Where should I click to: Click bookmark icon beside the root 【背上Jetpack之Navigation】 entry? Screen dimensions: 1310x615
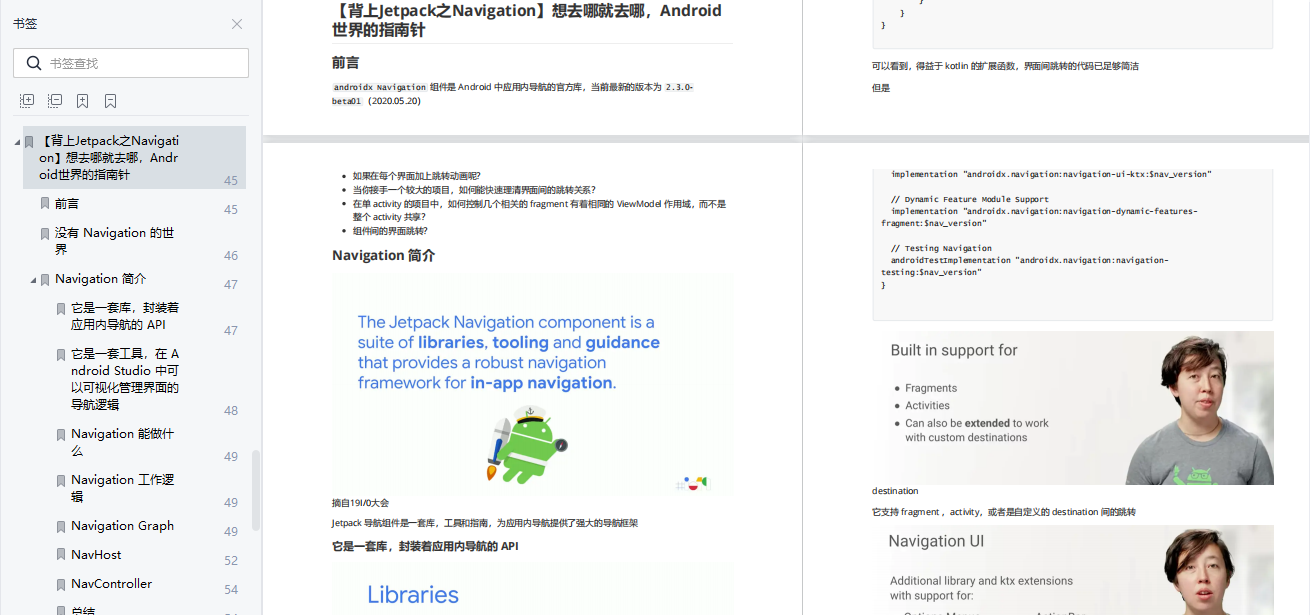point(29,142)
